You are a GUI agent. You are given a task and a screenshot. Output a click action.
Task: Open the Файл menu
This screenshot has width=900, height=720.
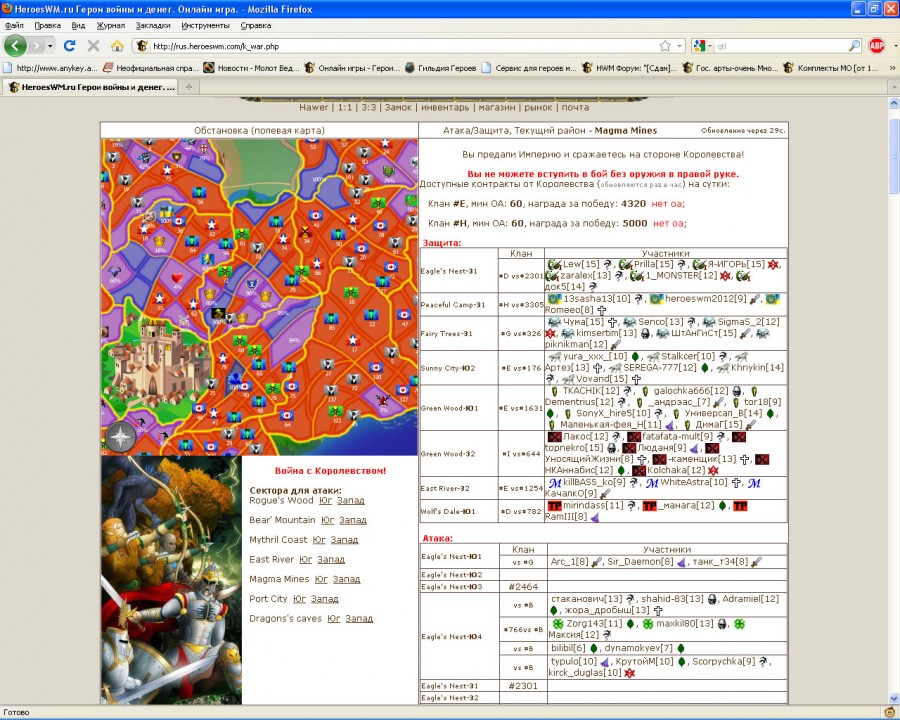pos(14,25)
